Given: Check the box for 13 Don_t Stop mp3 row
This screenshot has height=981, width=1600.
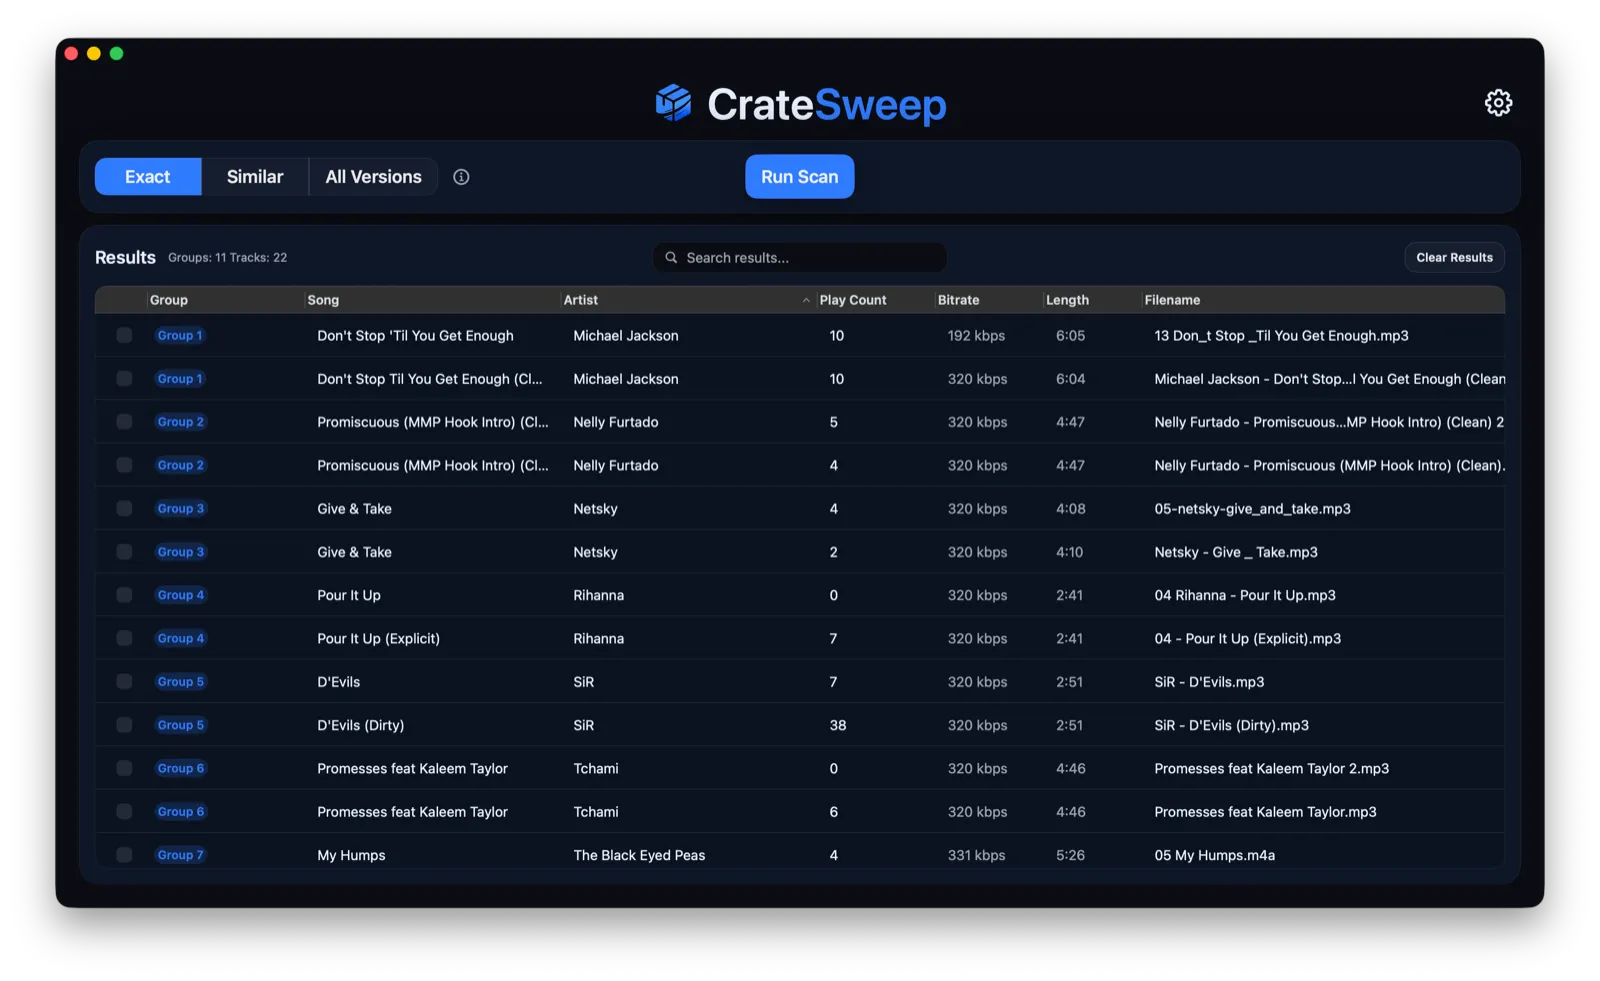Looking at the screenshot, I should [x=124, y=336].
